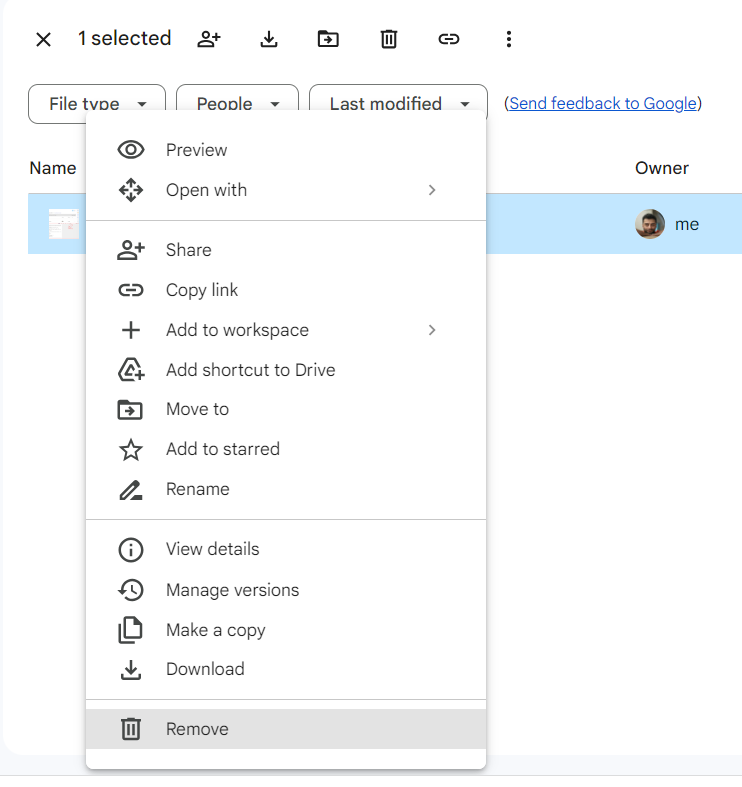Click the move-to-folder icon in top toolbar
This screenshot has height=787, width=742.
328,39
